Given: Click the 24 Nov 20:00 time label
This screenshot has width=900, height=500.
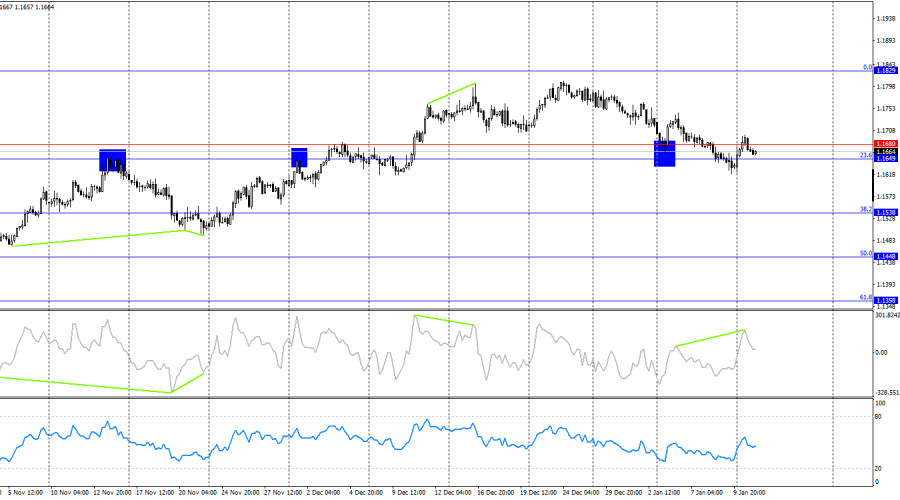Looking at the screenshot, I should pyautogui.click(x=240, y=493).
